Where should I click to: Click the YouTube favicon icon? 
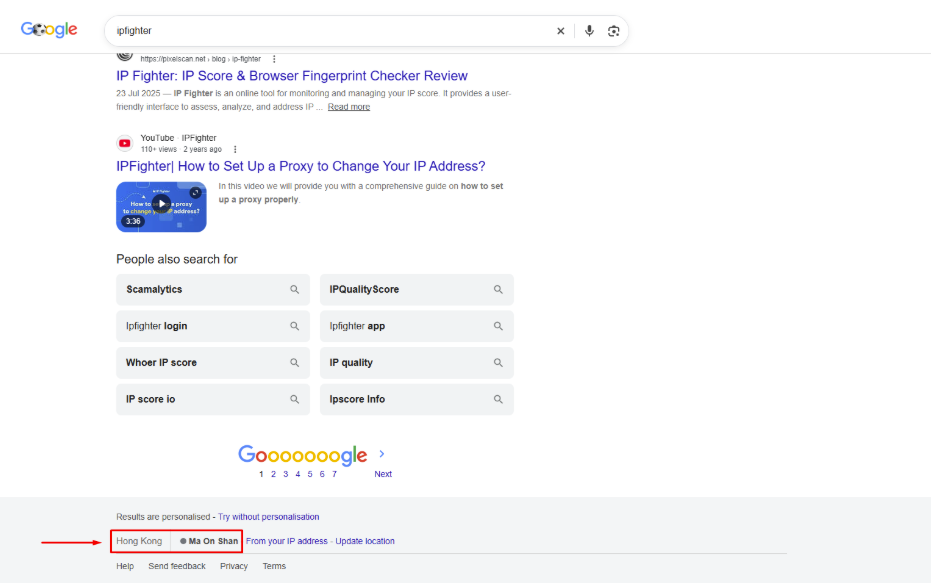click(125, 143)
